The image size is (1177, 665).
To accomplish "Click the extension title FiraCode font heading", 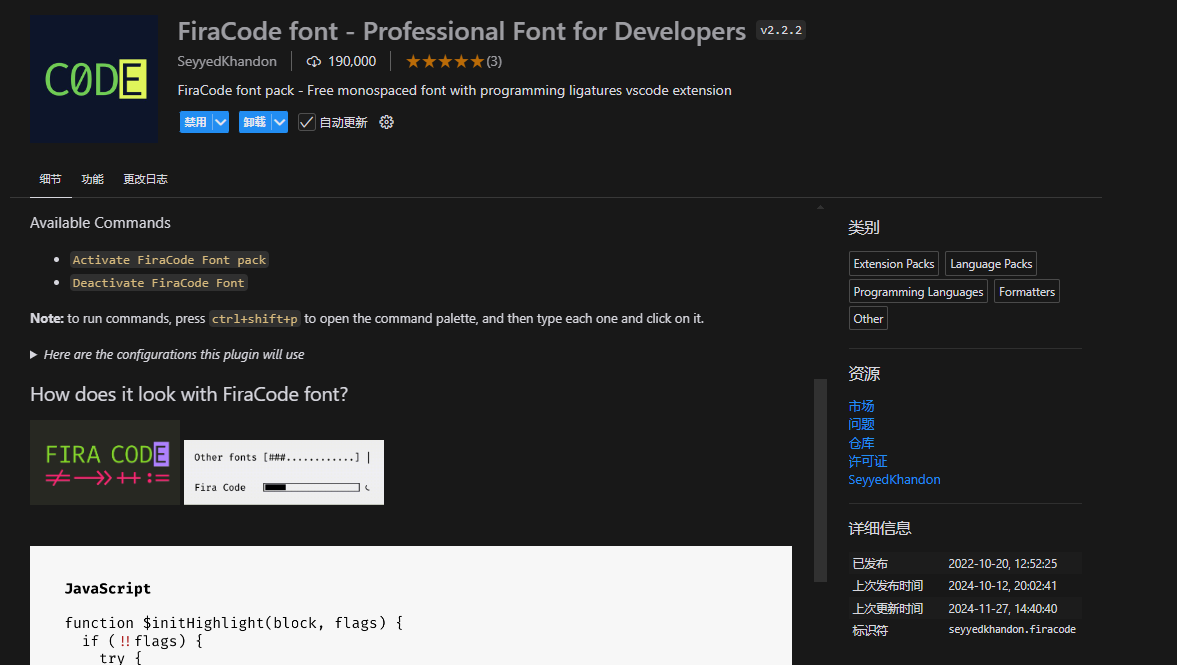I will [462, 31].
